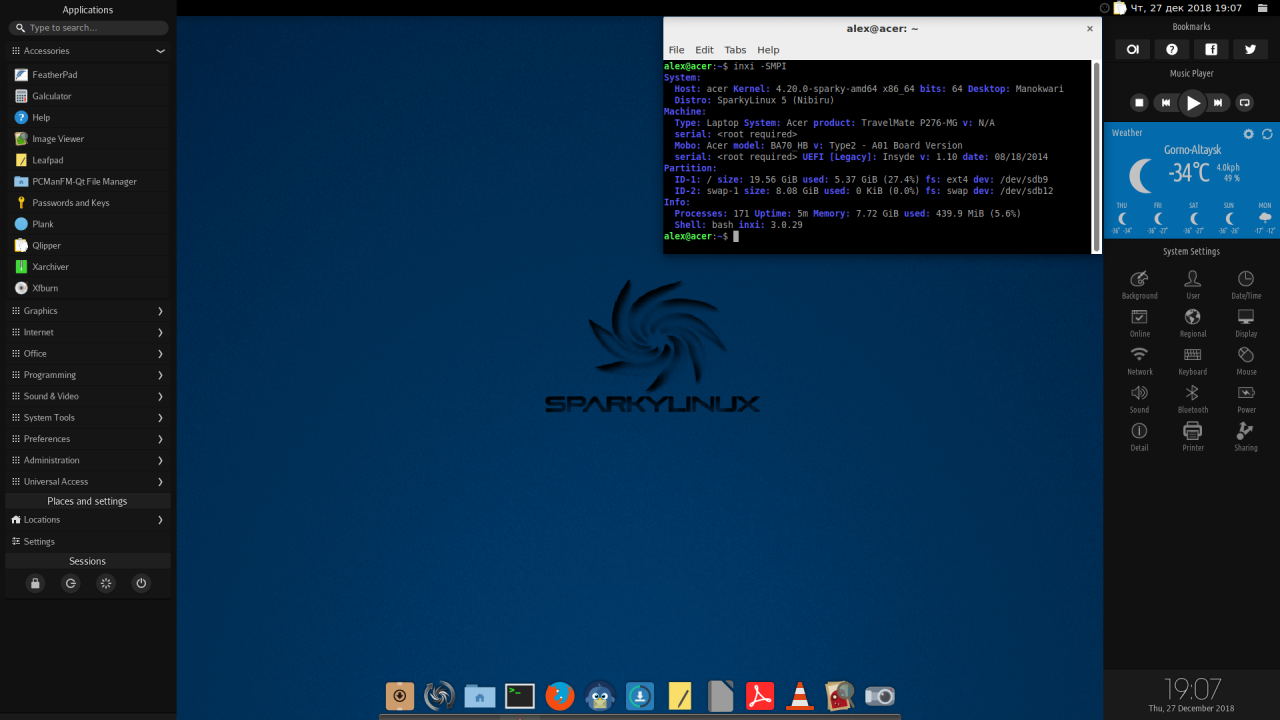This screenshot has height=720, width=1280.
Task: Expand the Sound & Video category
Action: point(88,396)
